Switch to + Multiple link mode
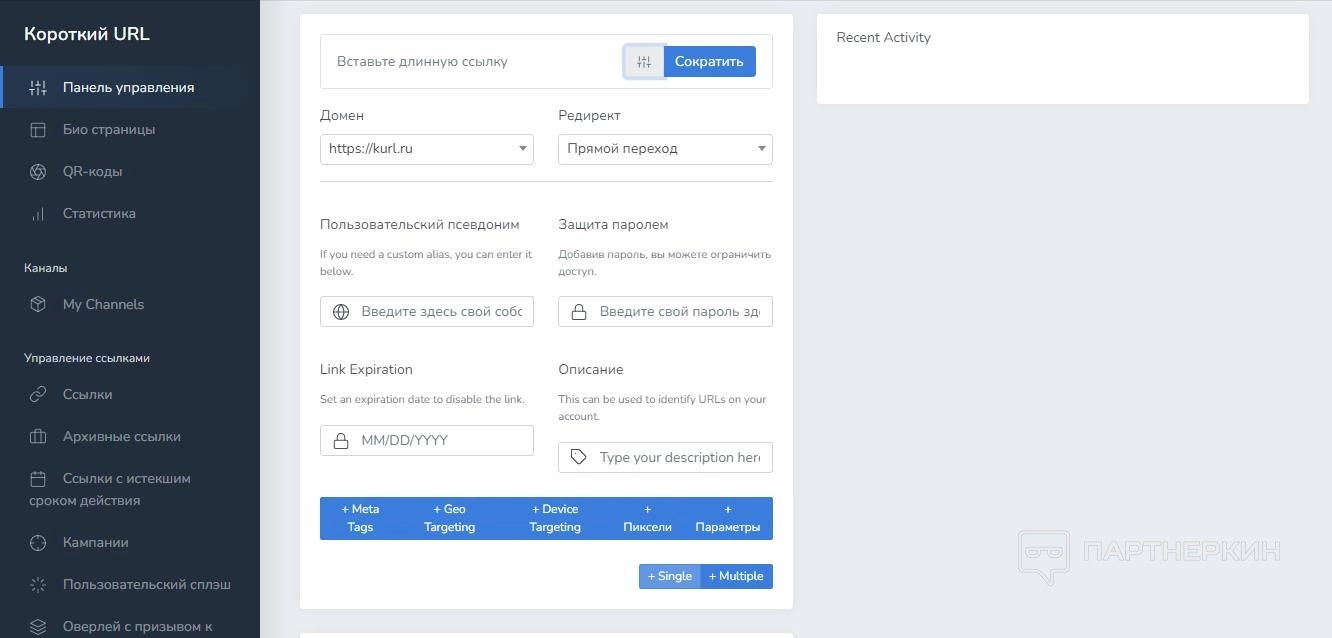Viewport: 1332px width, 638px height. tap(736, 576)
